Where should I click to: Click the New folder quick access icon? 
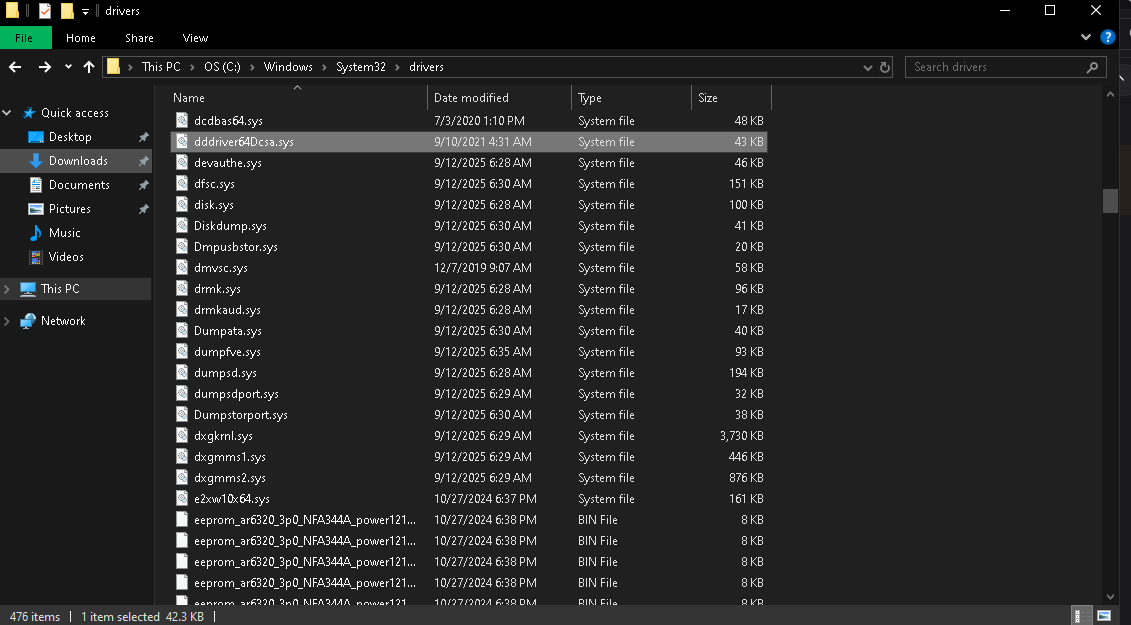tap(67, 11)
